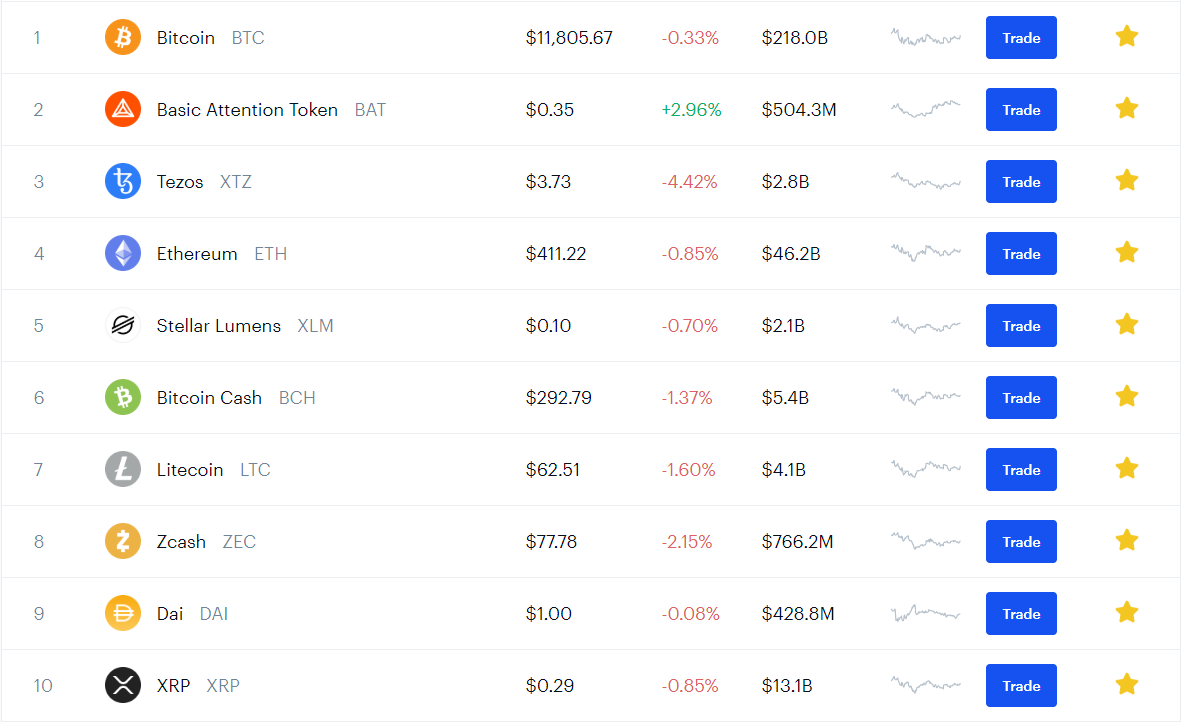Open the Dai price sparkline chart
Screen dimensions: 1181x722
point(926,614)
